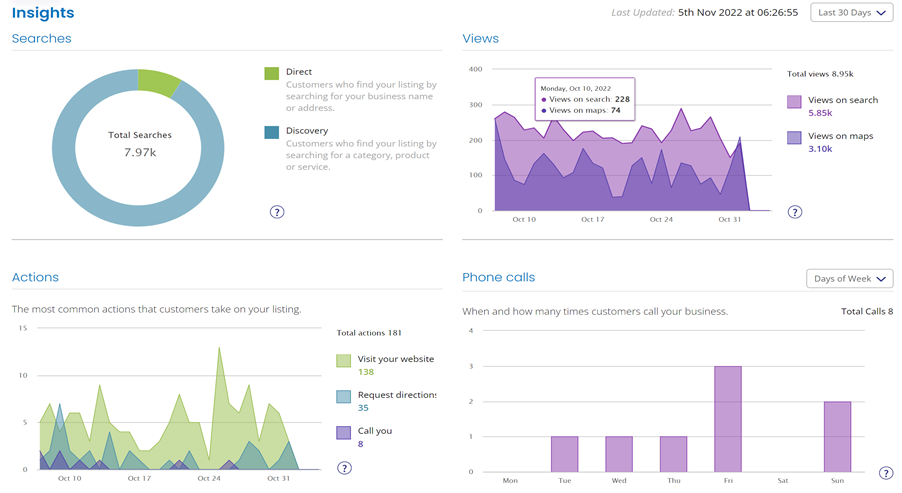Click the help icon in Phone calls panel
Image resolution: width=902 pixels, height=493 pixels.
coord(885,473)
